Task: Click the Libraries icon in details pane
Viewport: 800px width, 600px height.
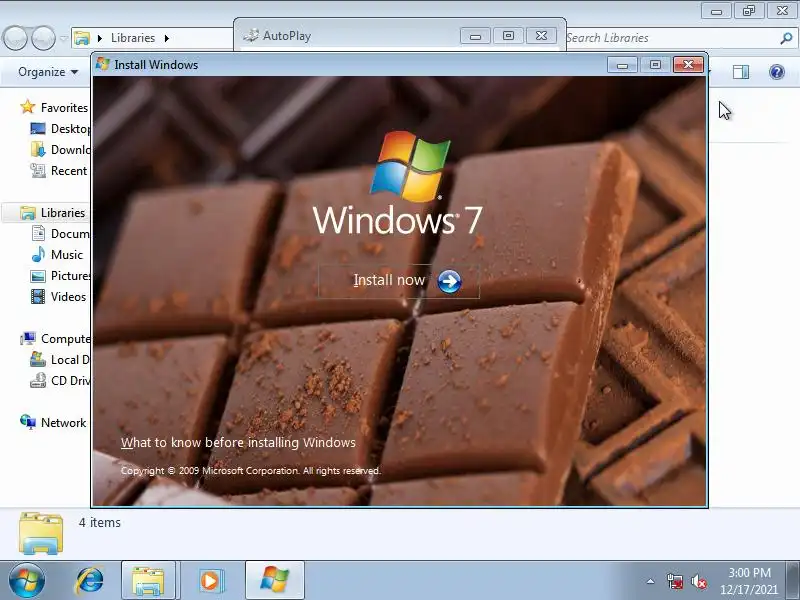Action: [41, 533]
